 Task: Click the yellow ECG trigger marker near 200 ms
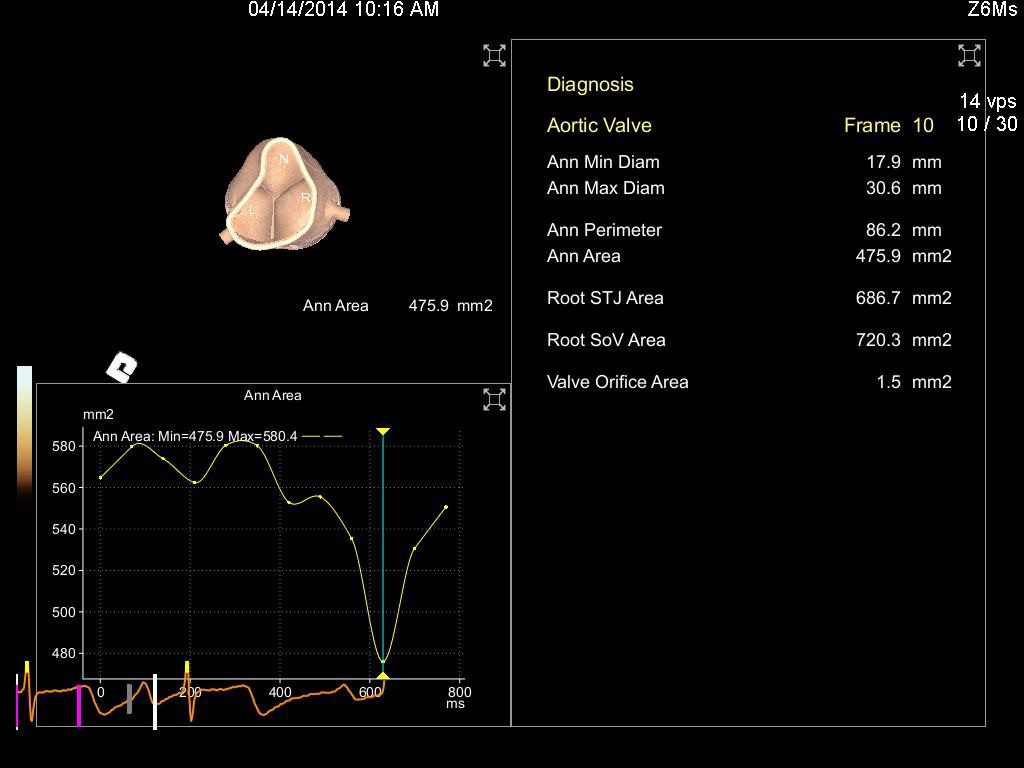point(187,667)
